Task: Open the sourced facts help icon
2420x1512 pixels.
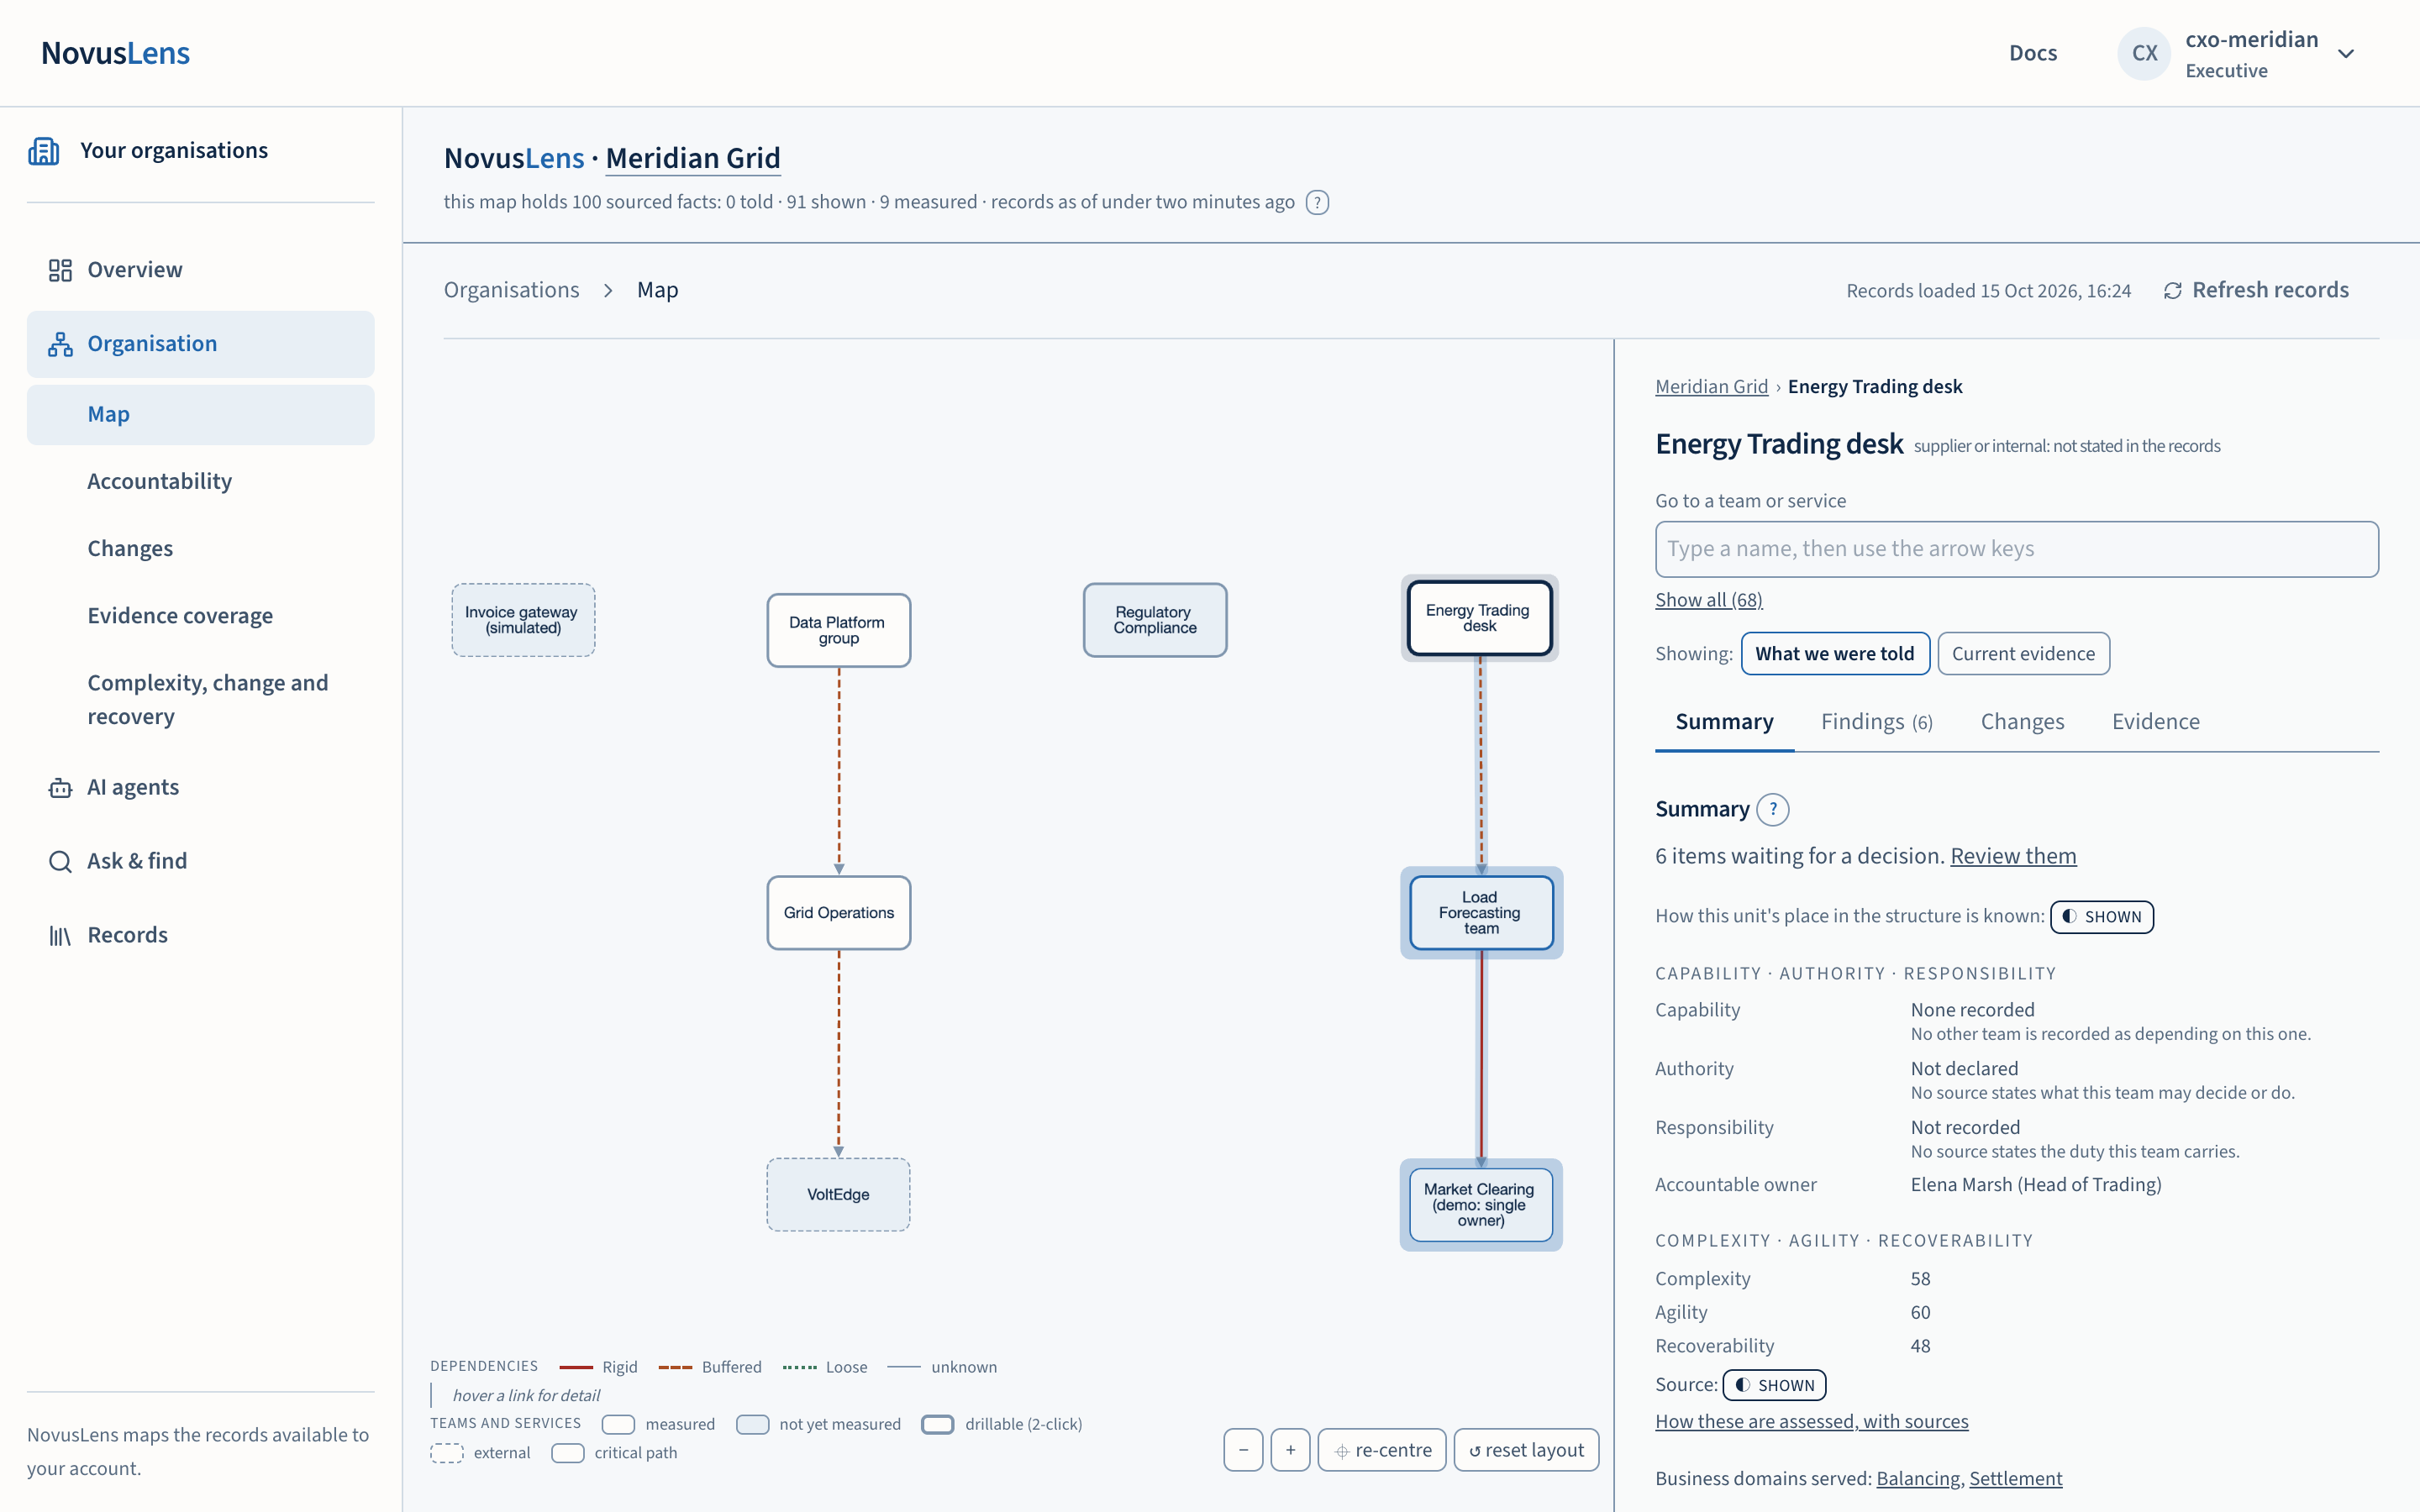Action: [x=1317, y=202]
